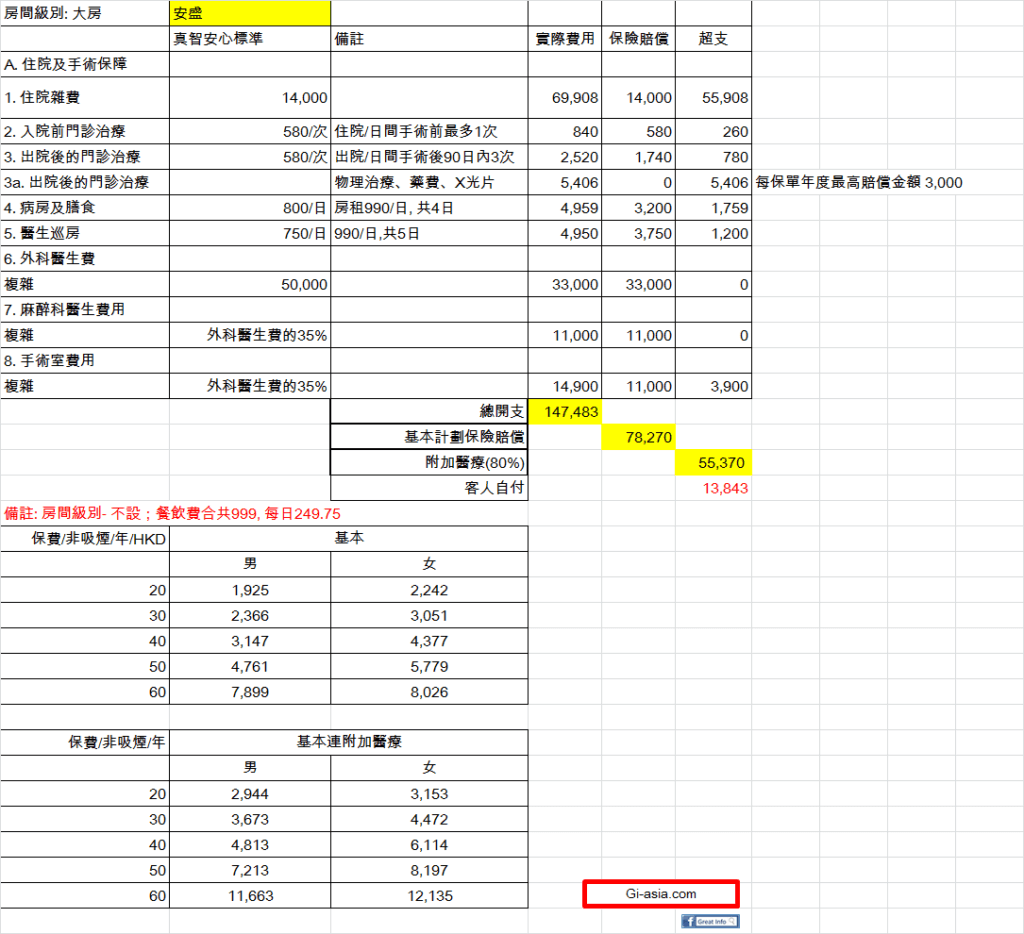
Task: Select the 總開支 label cell
Action: pos(429,411)
